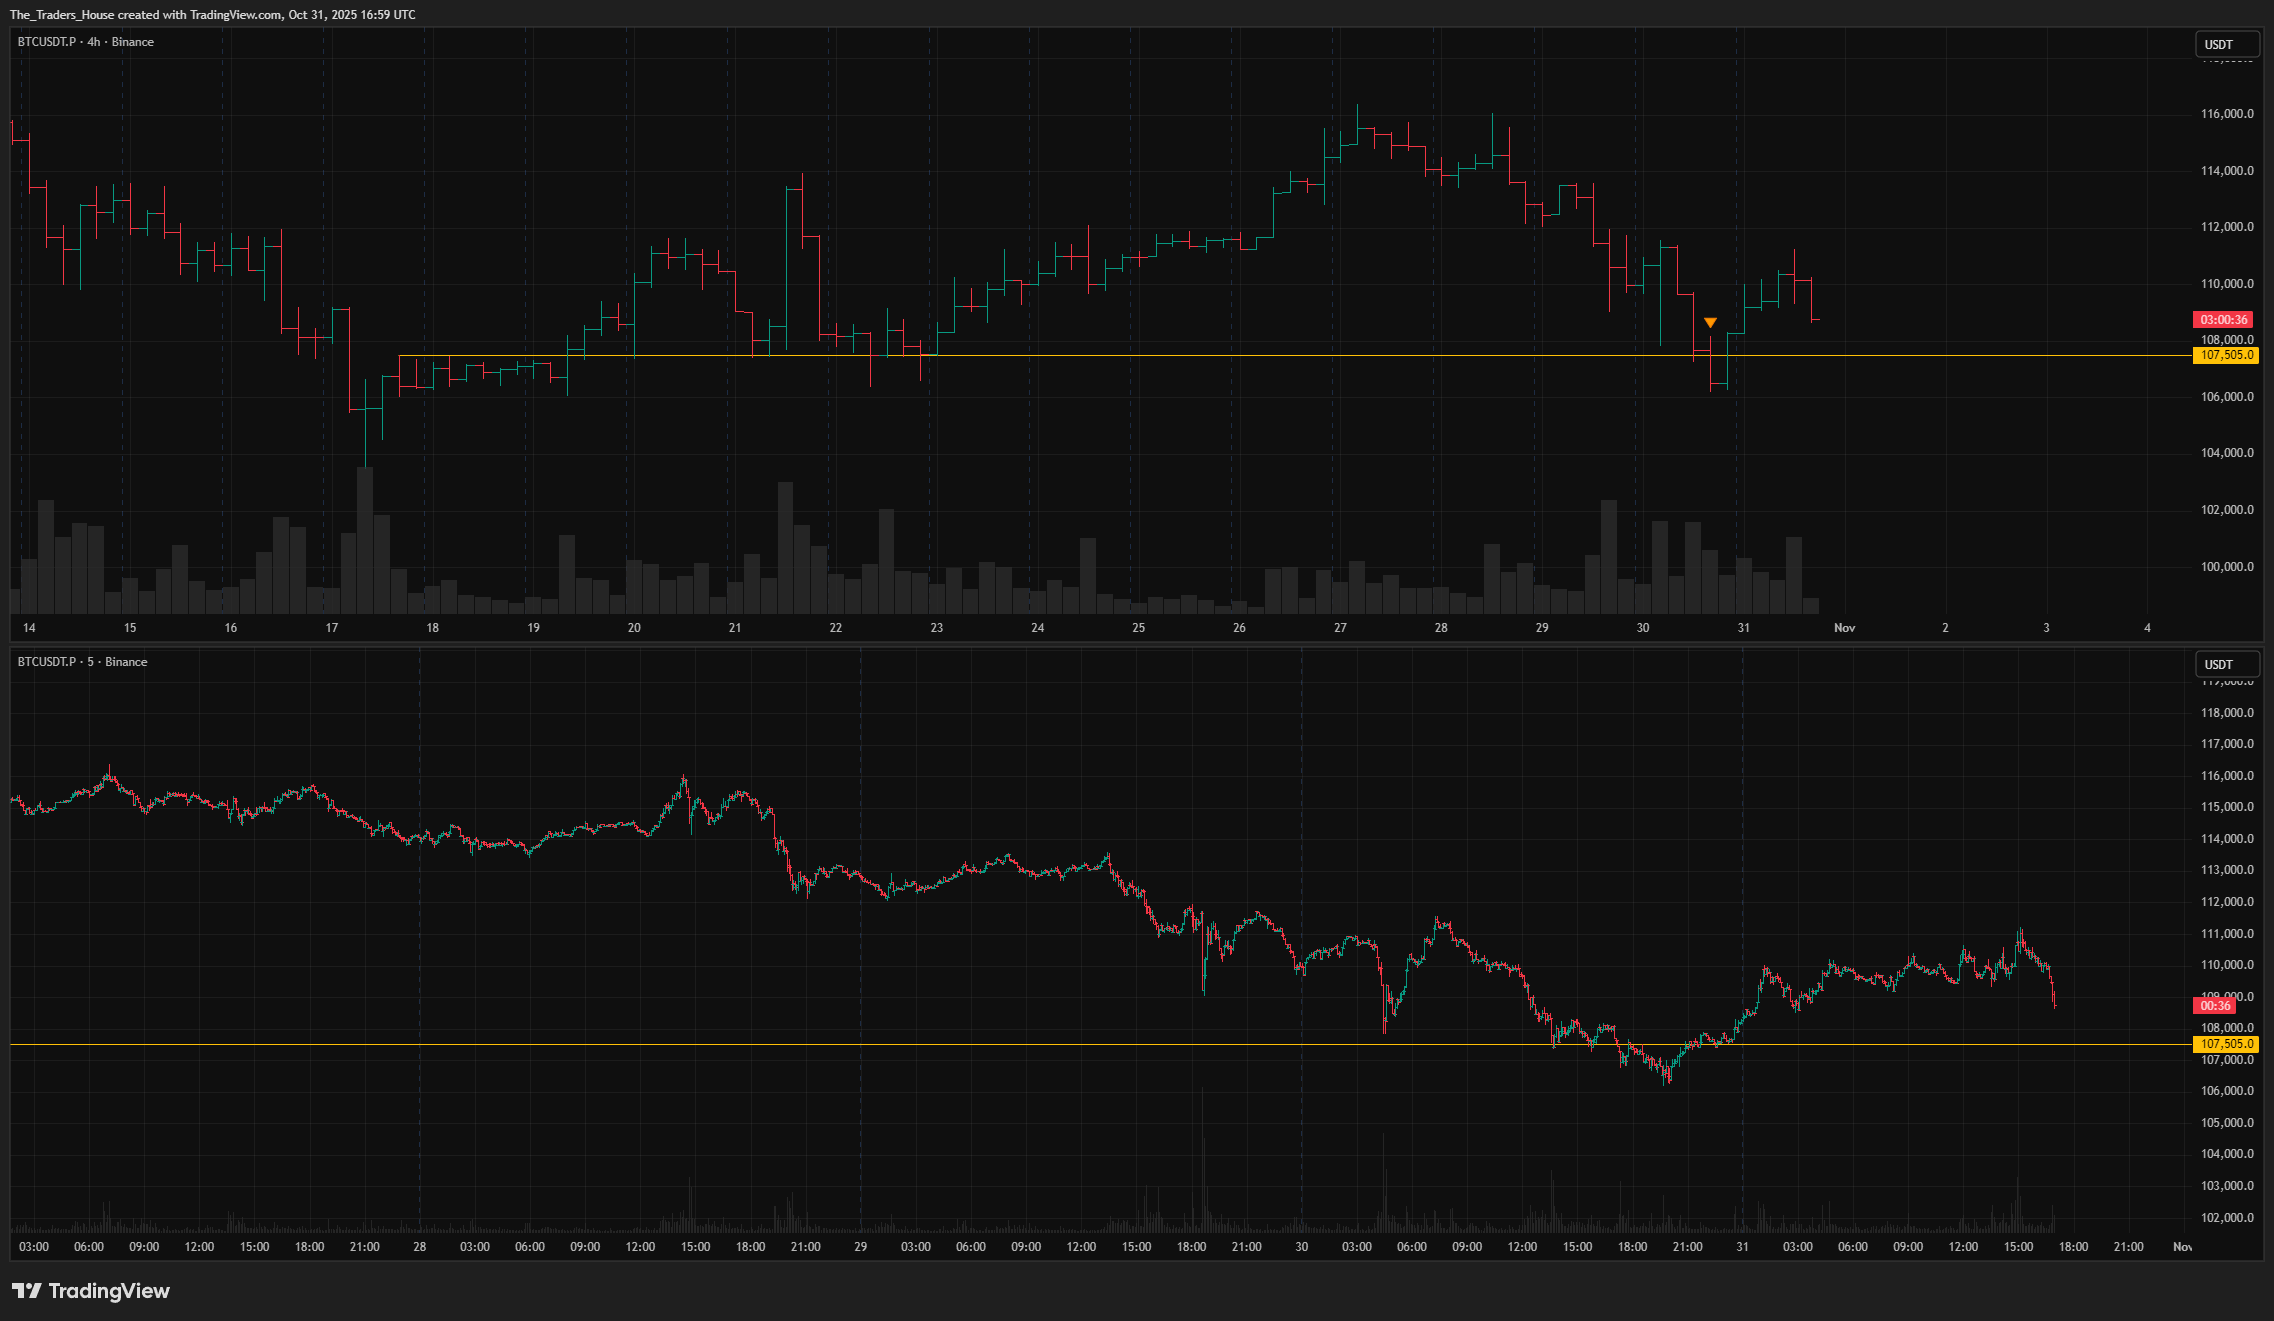
Task: Click 110,000.0 on the 4h price axis
Action: [x=2227, y=284]
